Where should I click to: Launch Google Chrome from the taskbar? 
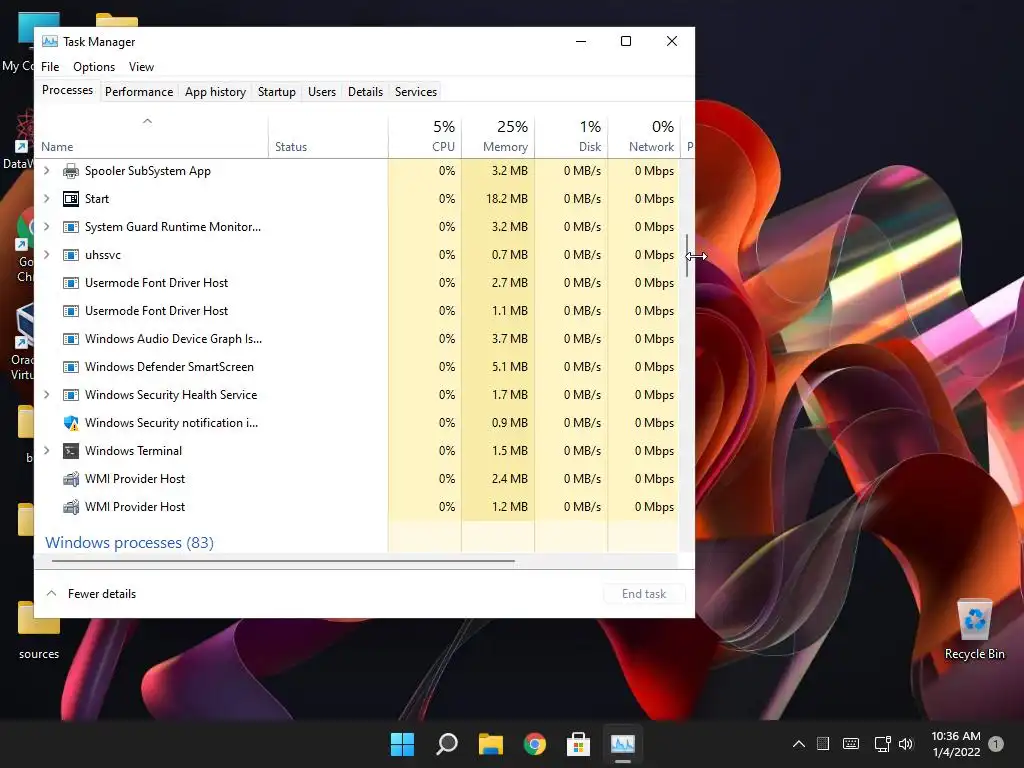tap(535, 744)
